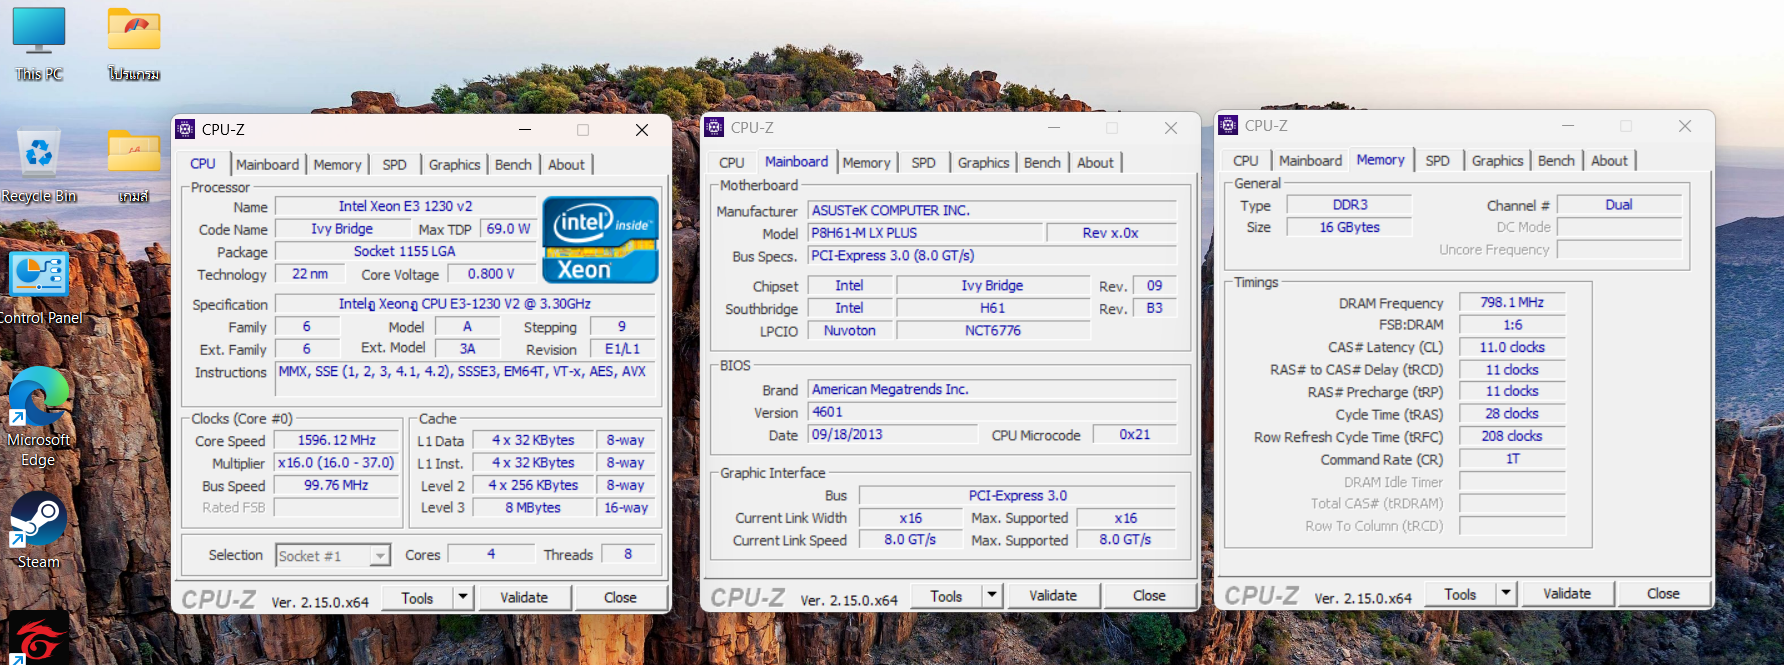Switch to CPU tab in right CPU-Z window

coord(1246,161)
